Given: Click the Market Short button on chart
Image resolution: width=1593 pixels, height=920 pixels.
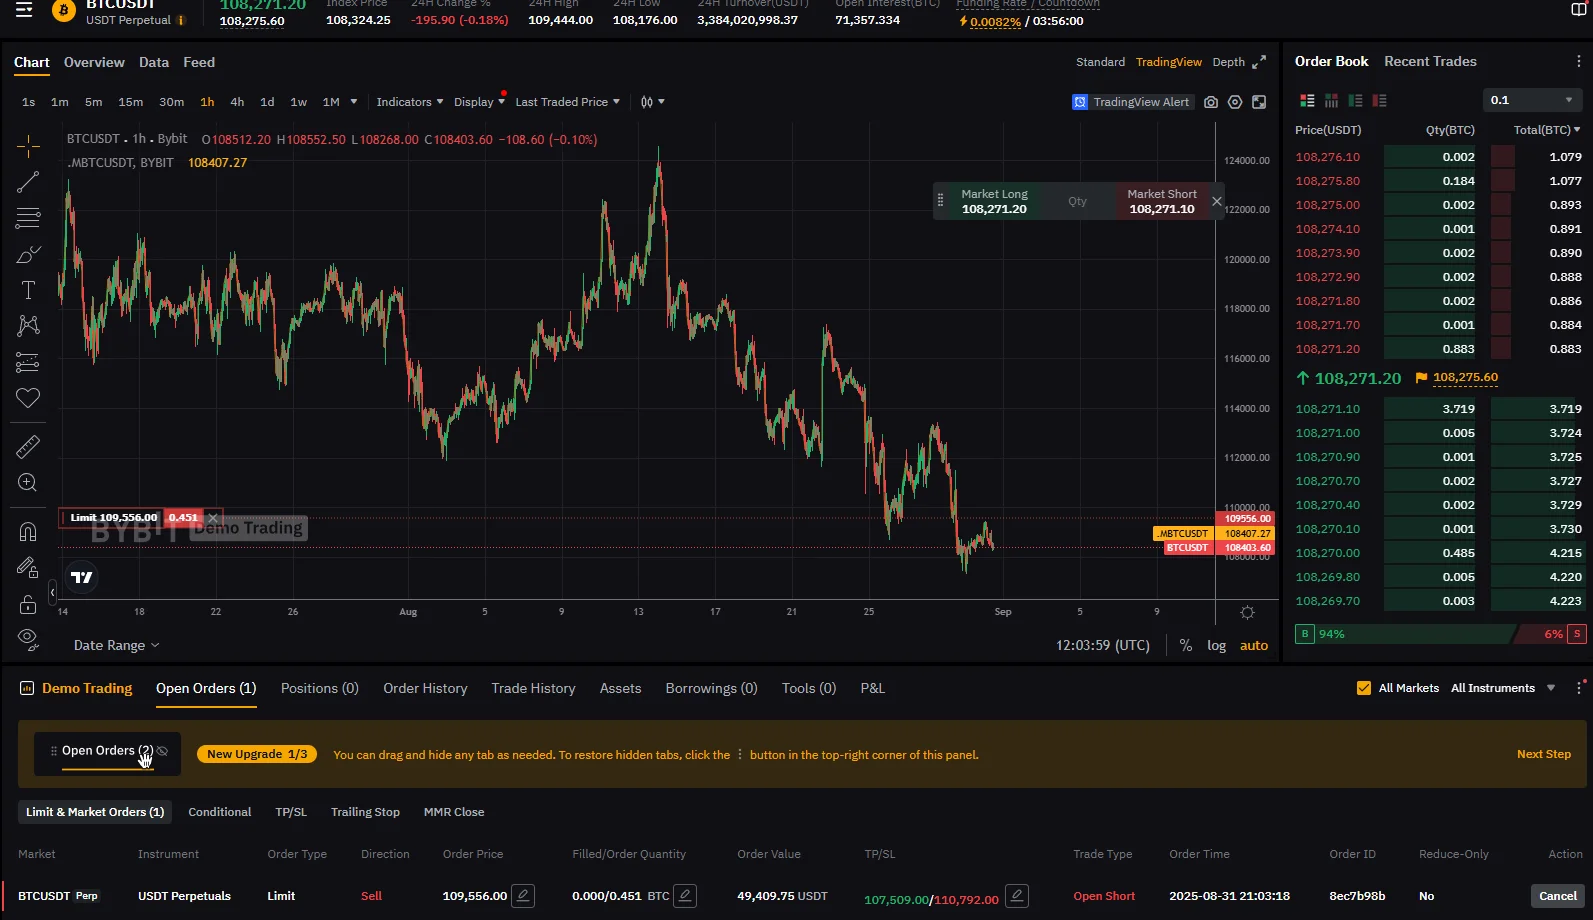Looking at the screenshot, I should point(1161,201).
